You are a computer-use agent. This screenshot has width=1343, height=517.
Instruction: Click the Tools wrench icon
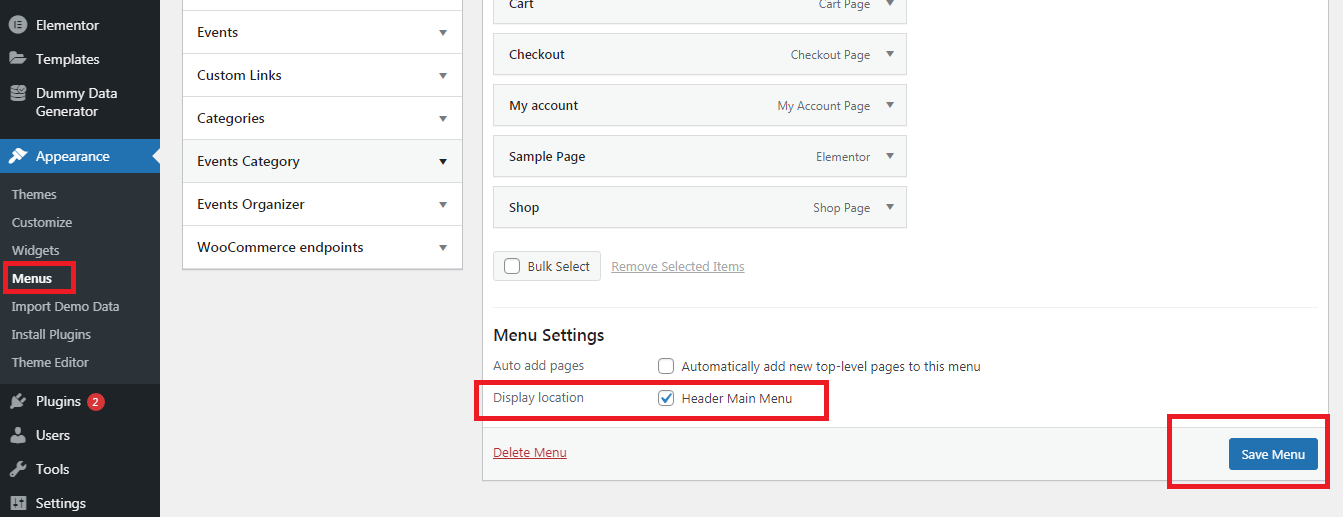pyautogui.click(x=18, y=469)
